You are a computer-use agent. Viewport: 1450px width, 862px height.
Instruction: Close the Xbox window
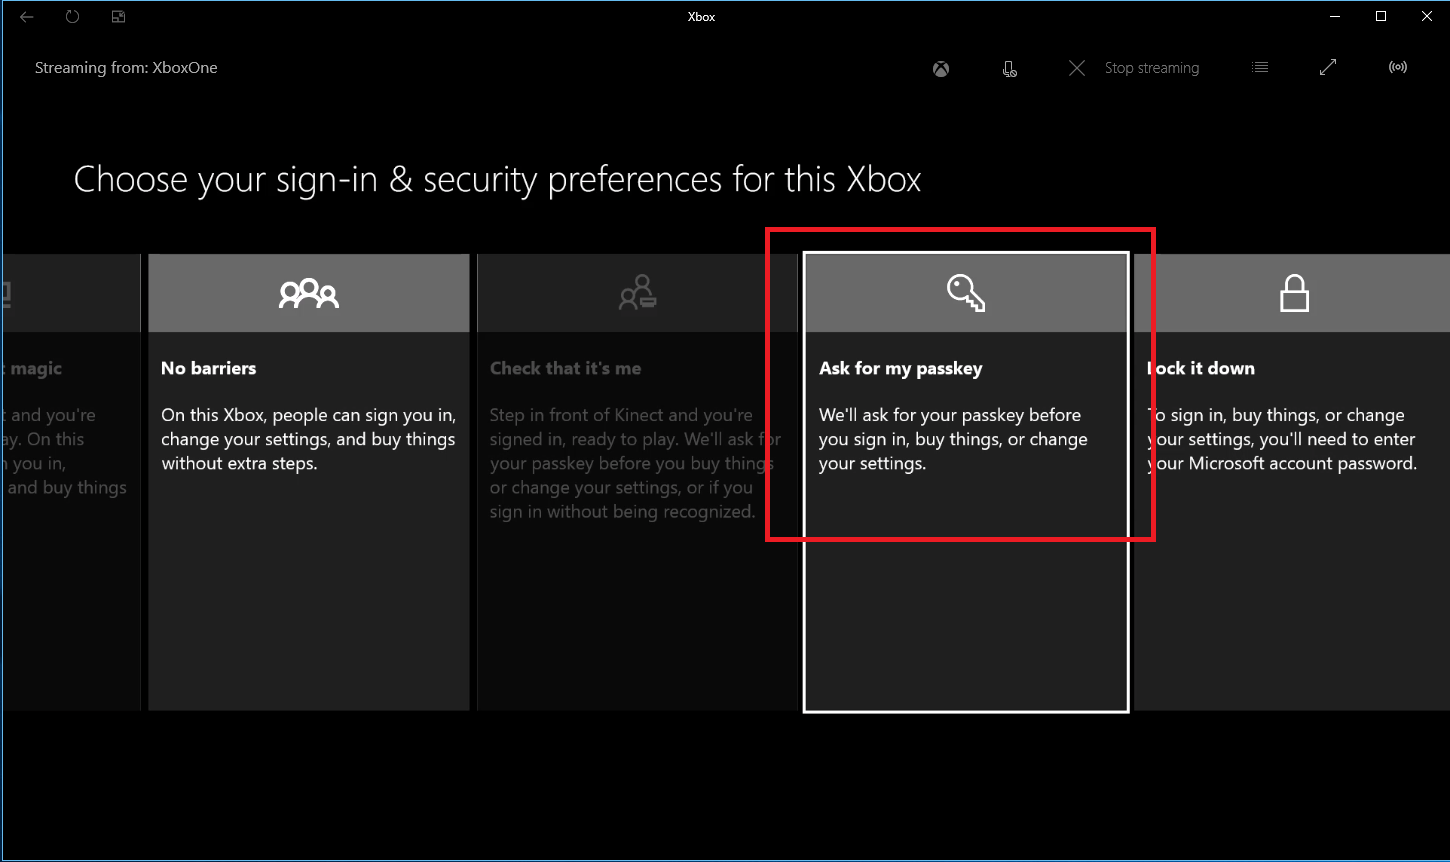(1427, 16)
